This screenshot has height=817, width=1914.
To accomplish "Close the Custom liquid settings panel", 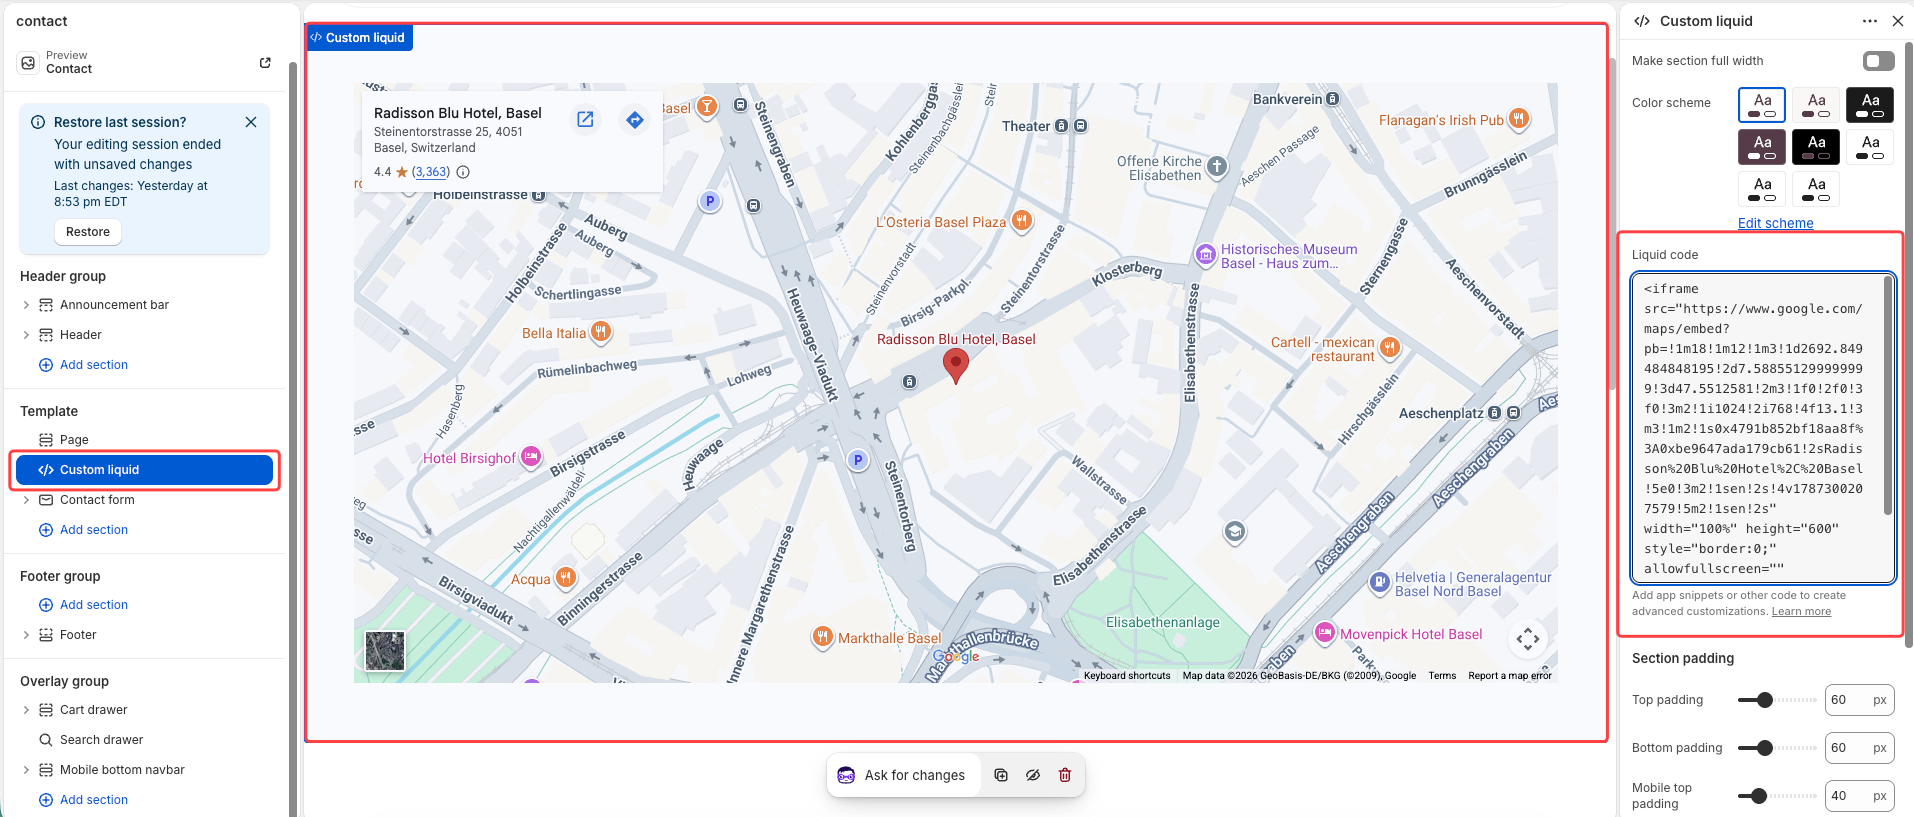I will tap(1898, 21).
